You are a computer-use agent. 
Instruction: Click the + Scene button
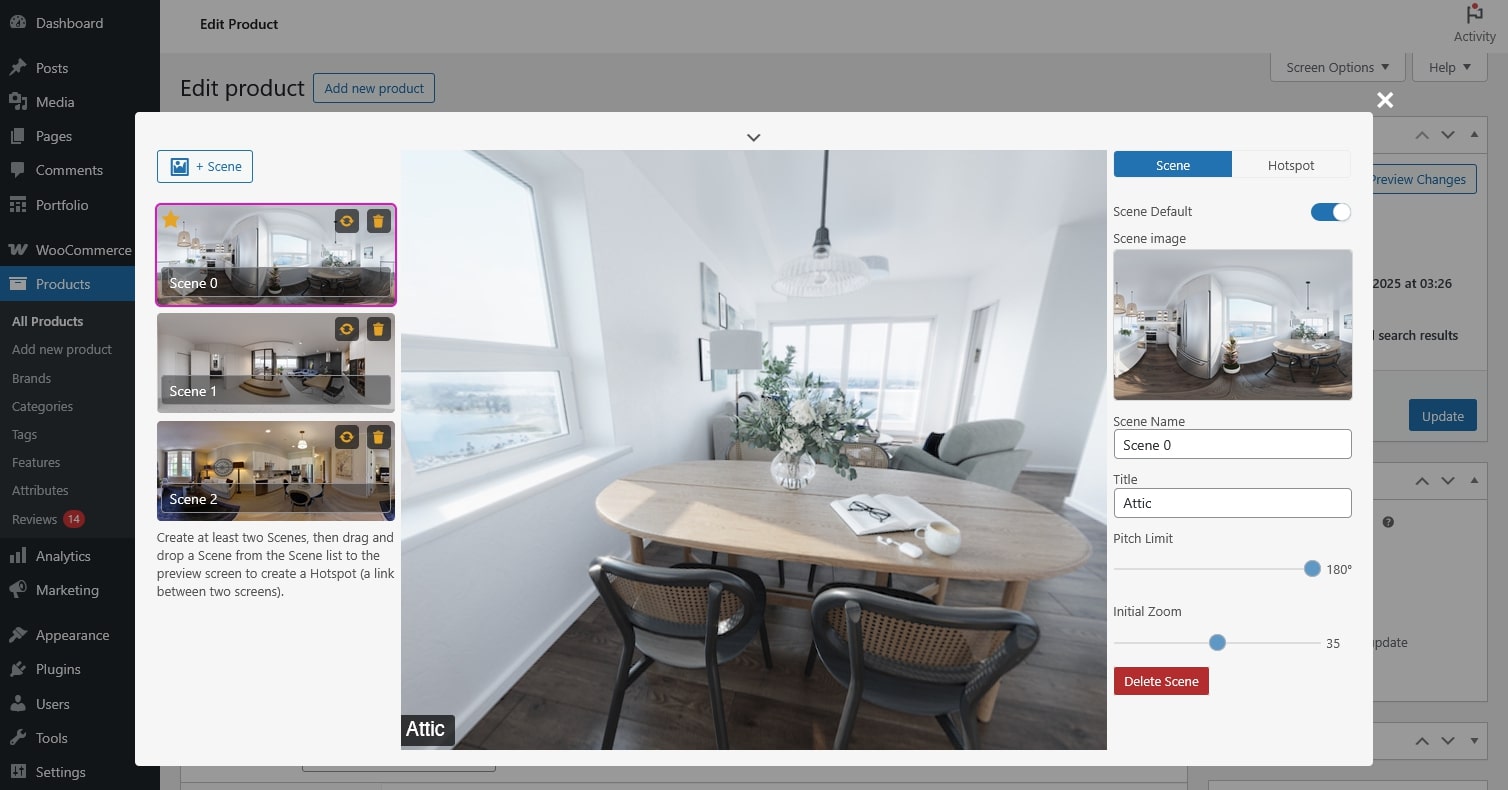[x=205, y=166]
